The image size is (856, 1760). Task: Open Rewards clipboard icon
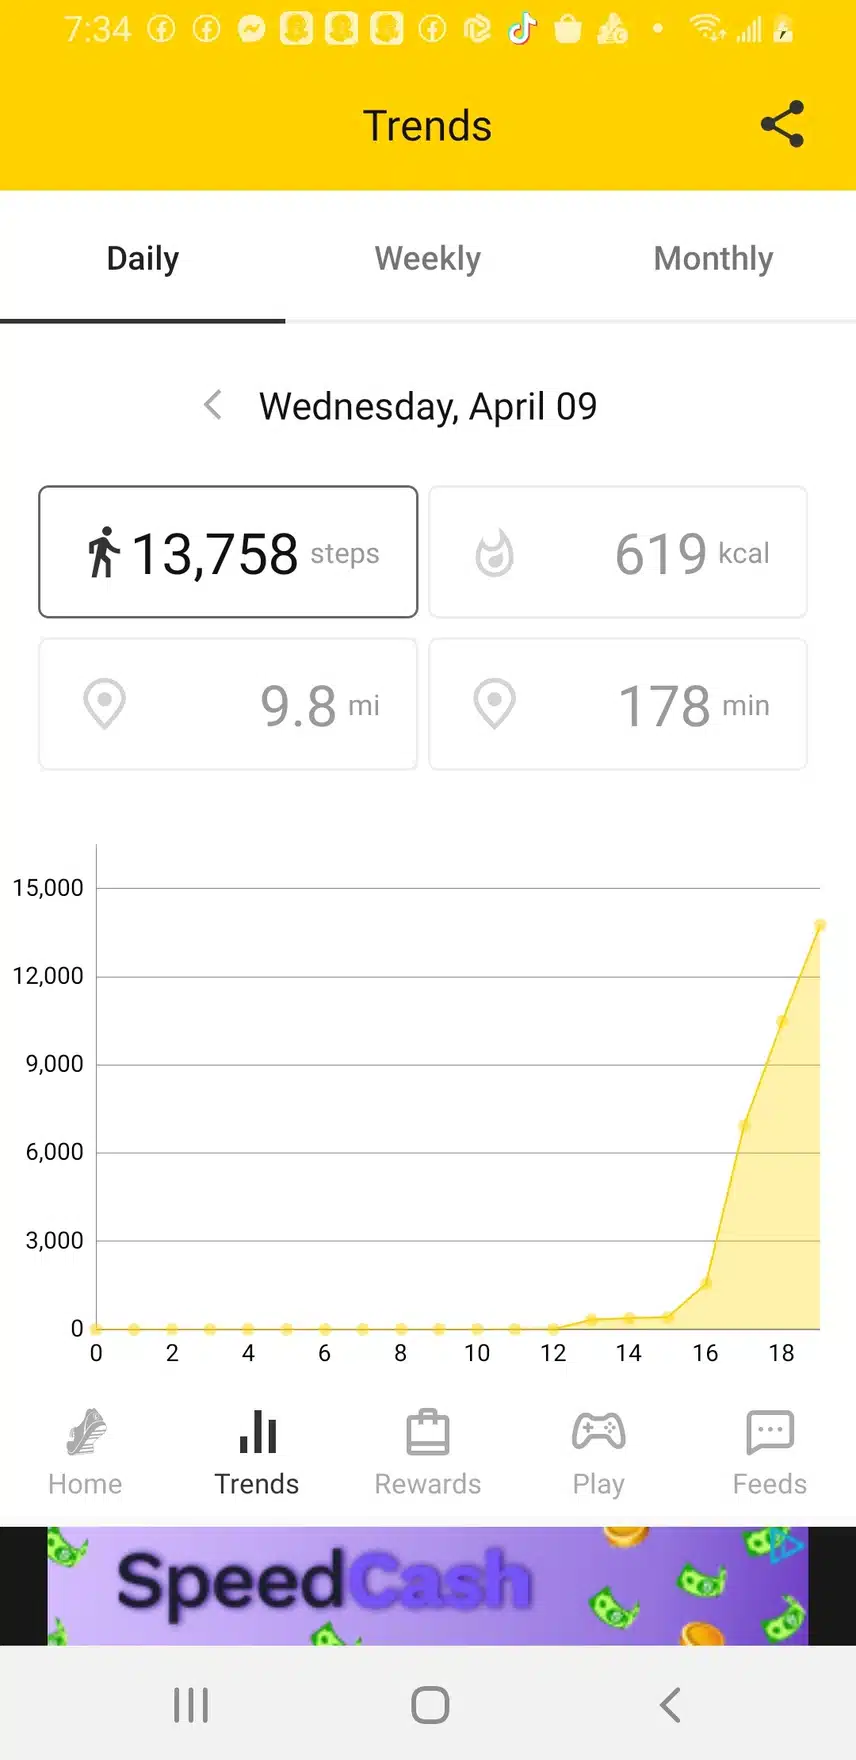428,1432
